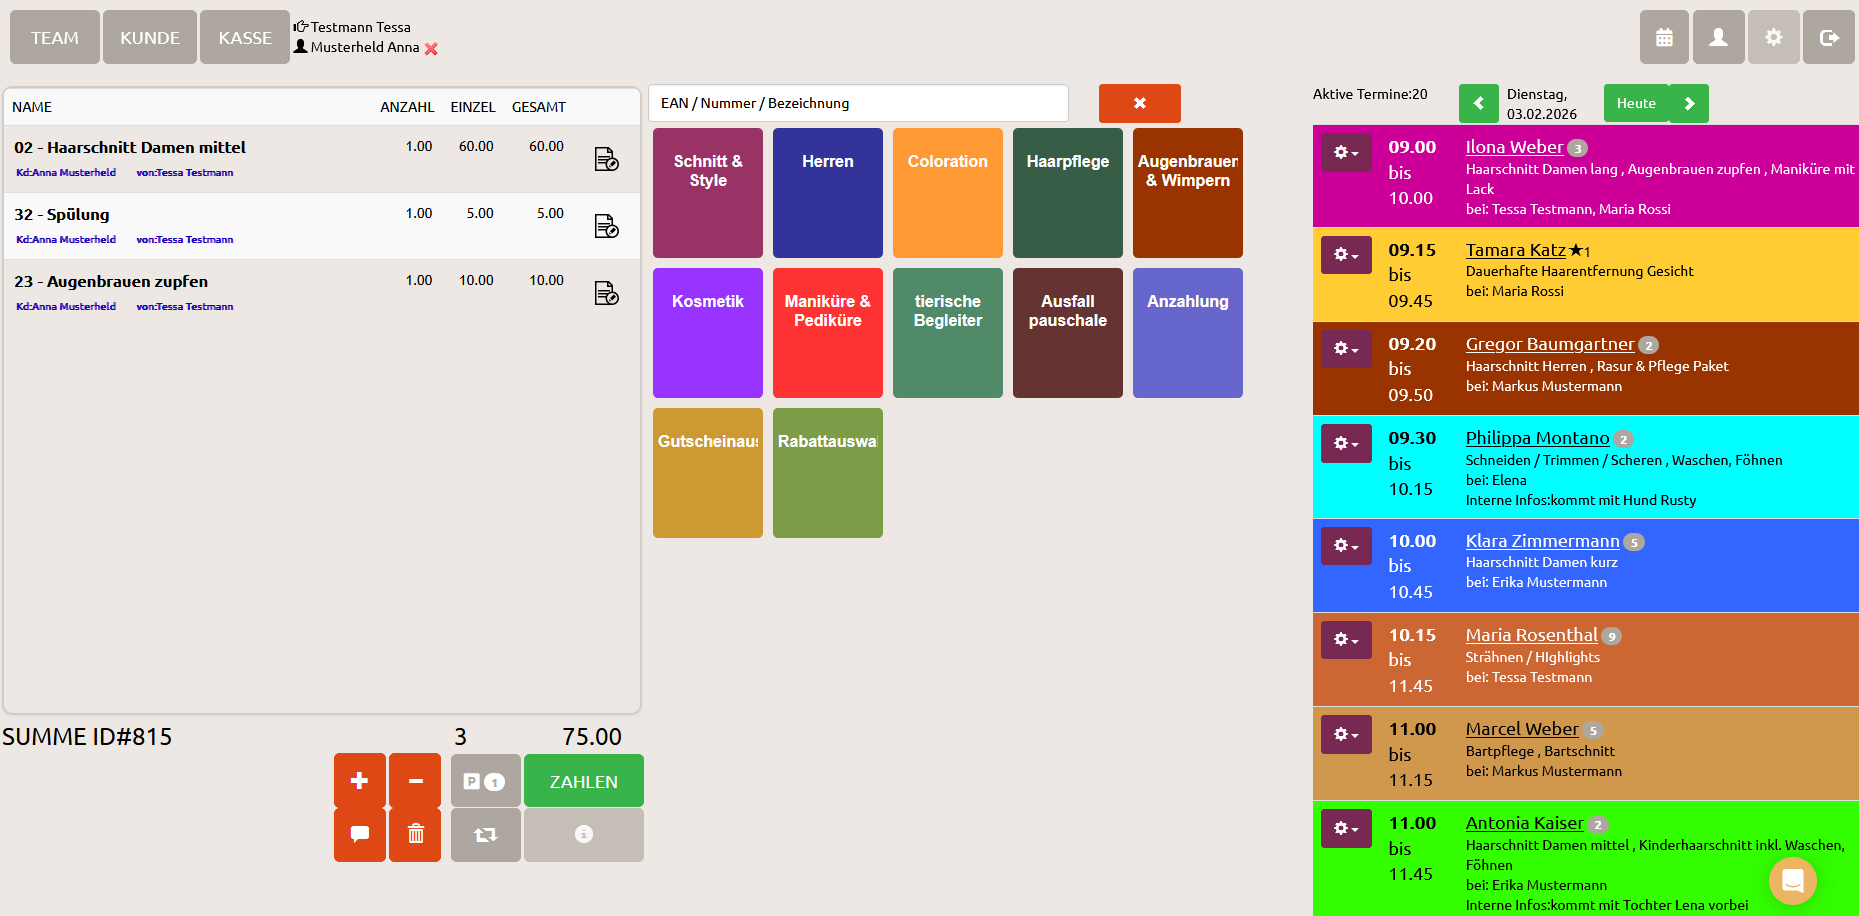Screen dimensions: 1859x916
Task: Remove customer Musterheld Anna with red X
Action: click(x=431, y=49)
